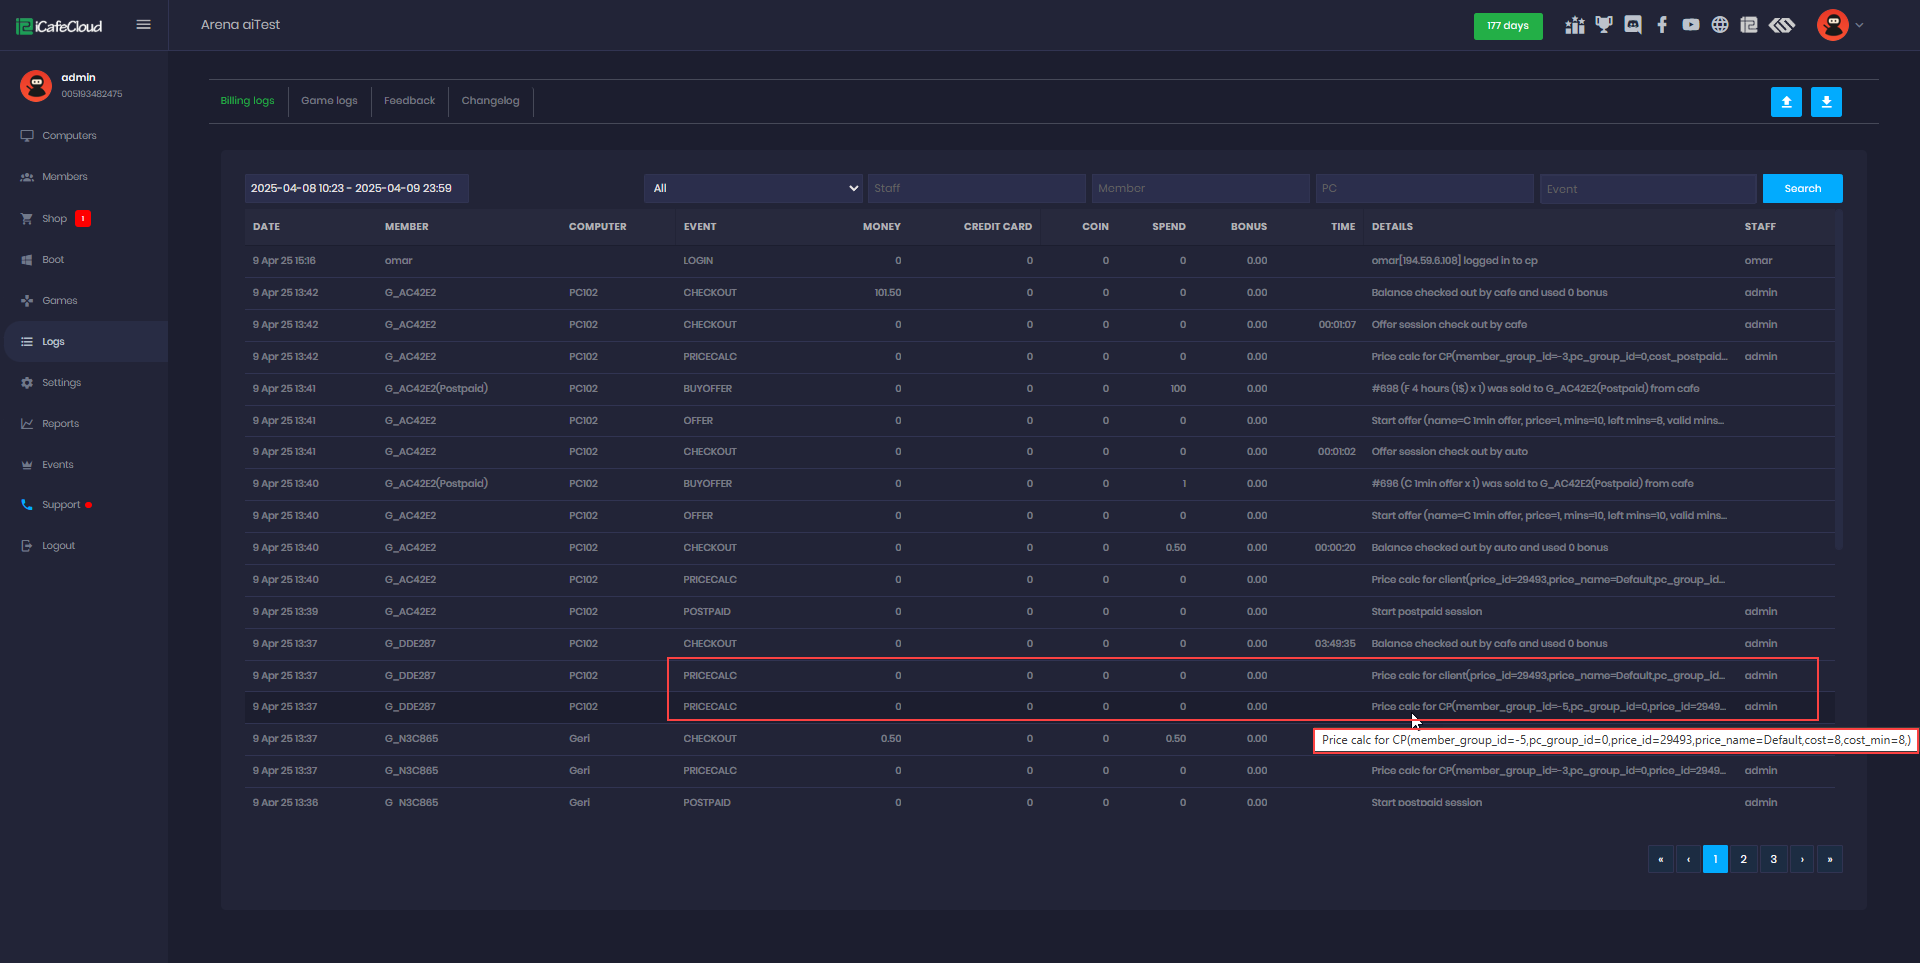Image resolution: width=1920 pixels, height=963 pixels.
Task: Click the globe website icon
Action: (1720, 25)
